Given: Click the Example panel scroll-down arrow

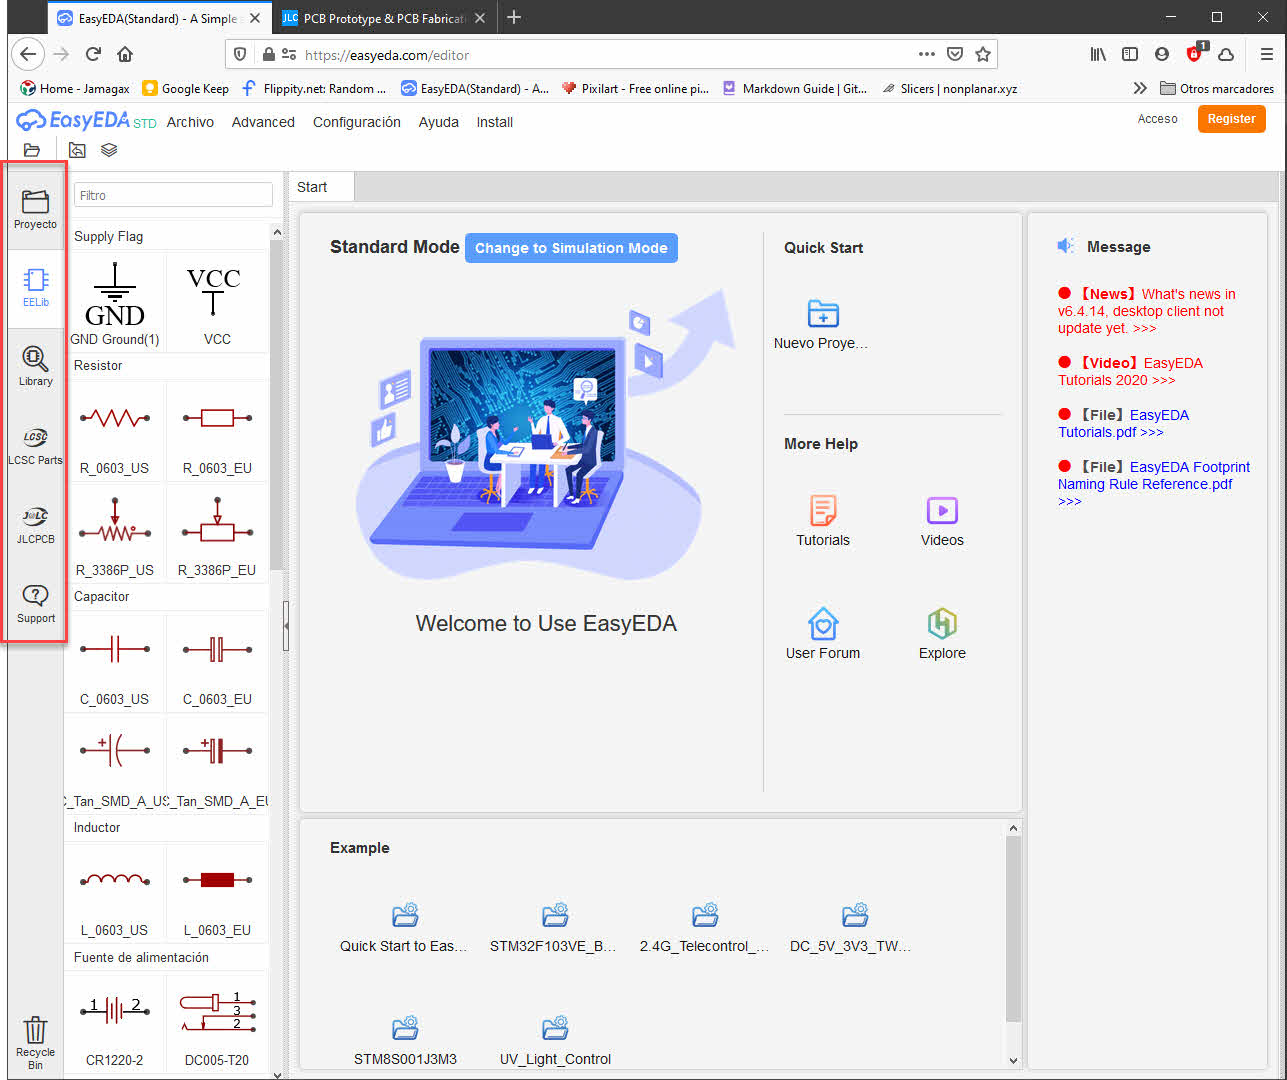Looking at the screenshot, I should (x=1013, y=1060).
